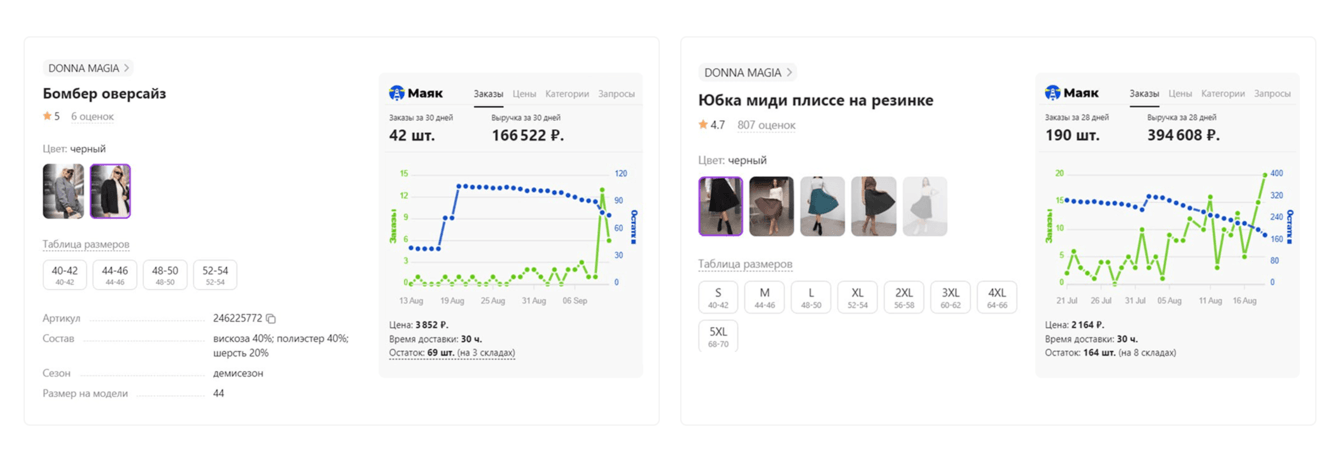Pick skirt size 5XL (68-70)
Viewport: 1340px width, 462px height.
coord(718,335)
